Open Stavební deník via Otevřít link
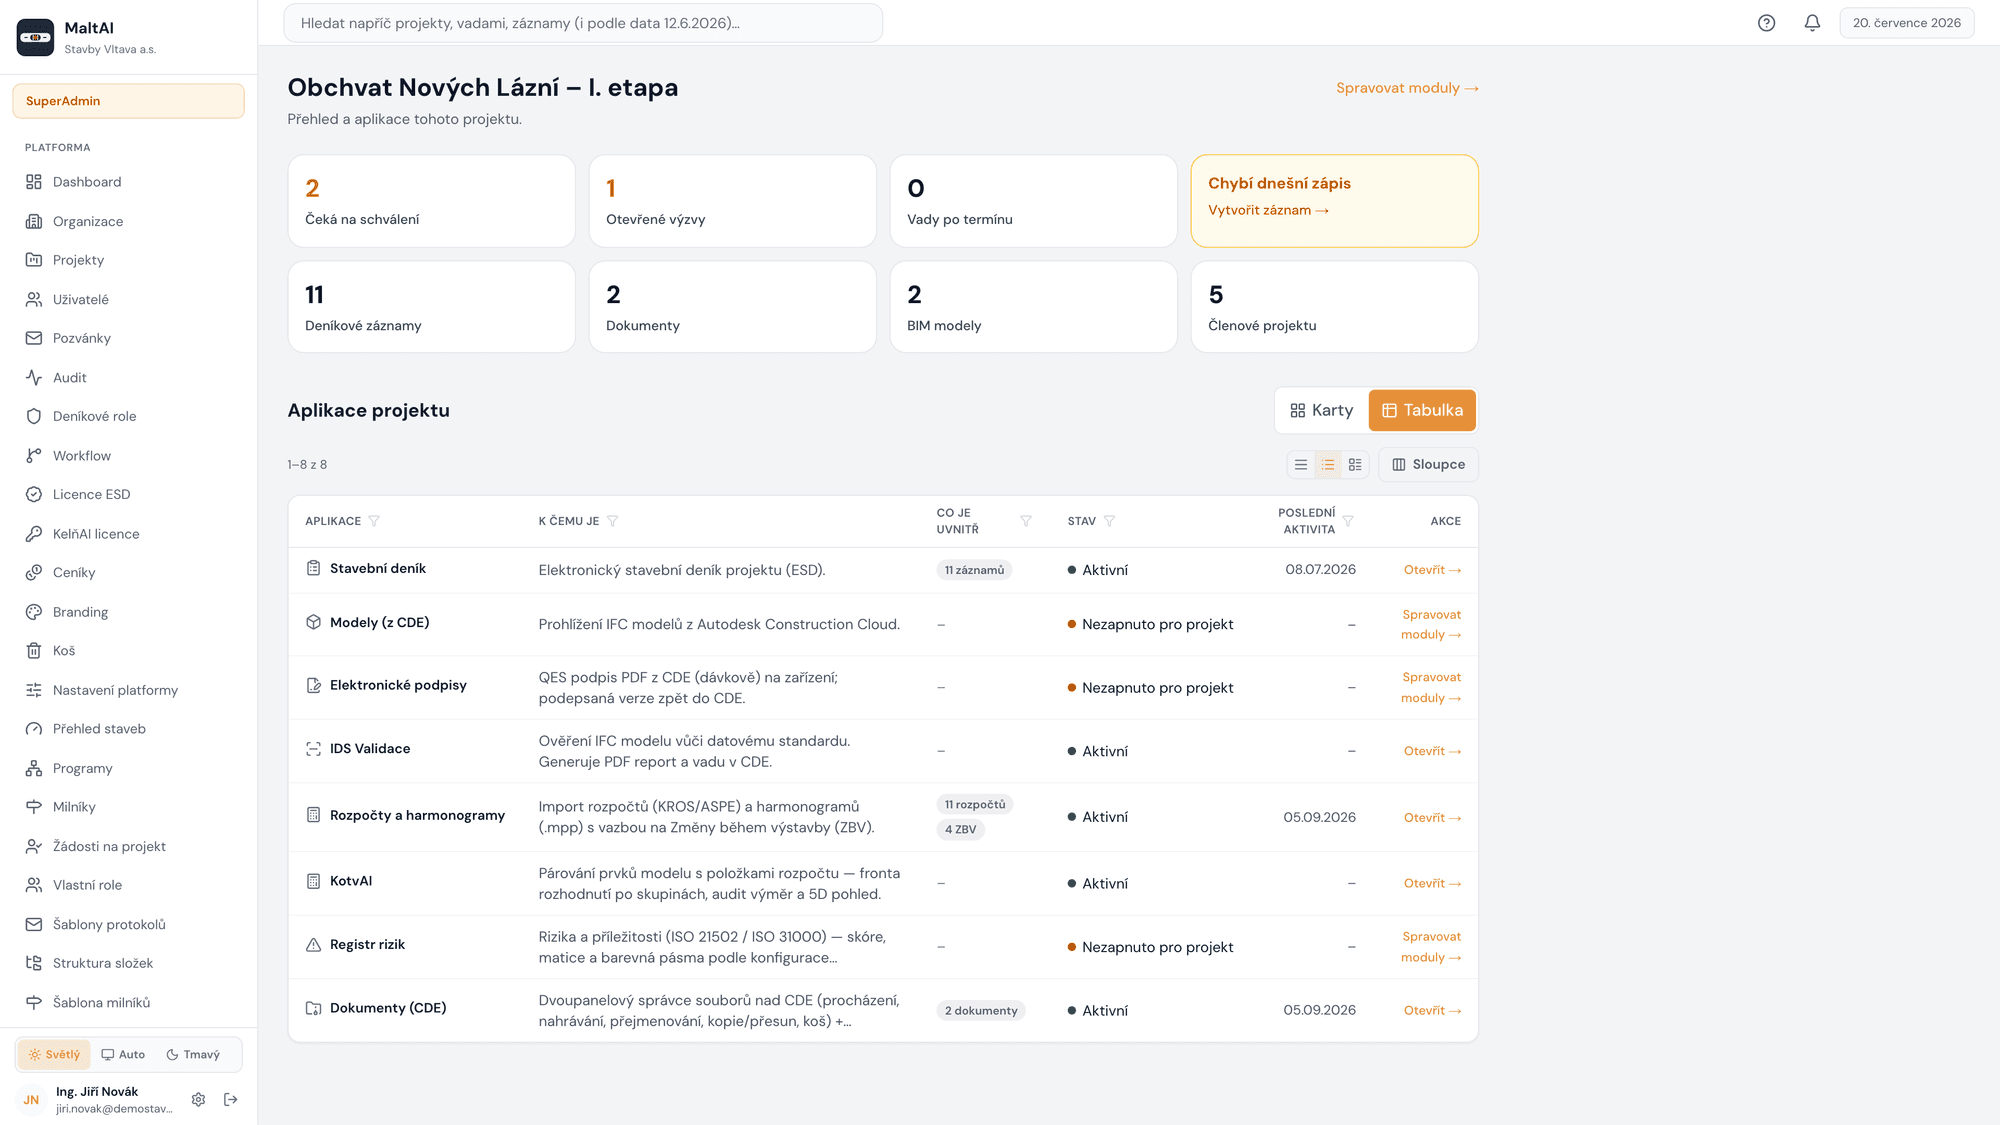 (1432, 570)
